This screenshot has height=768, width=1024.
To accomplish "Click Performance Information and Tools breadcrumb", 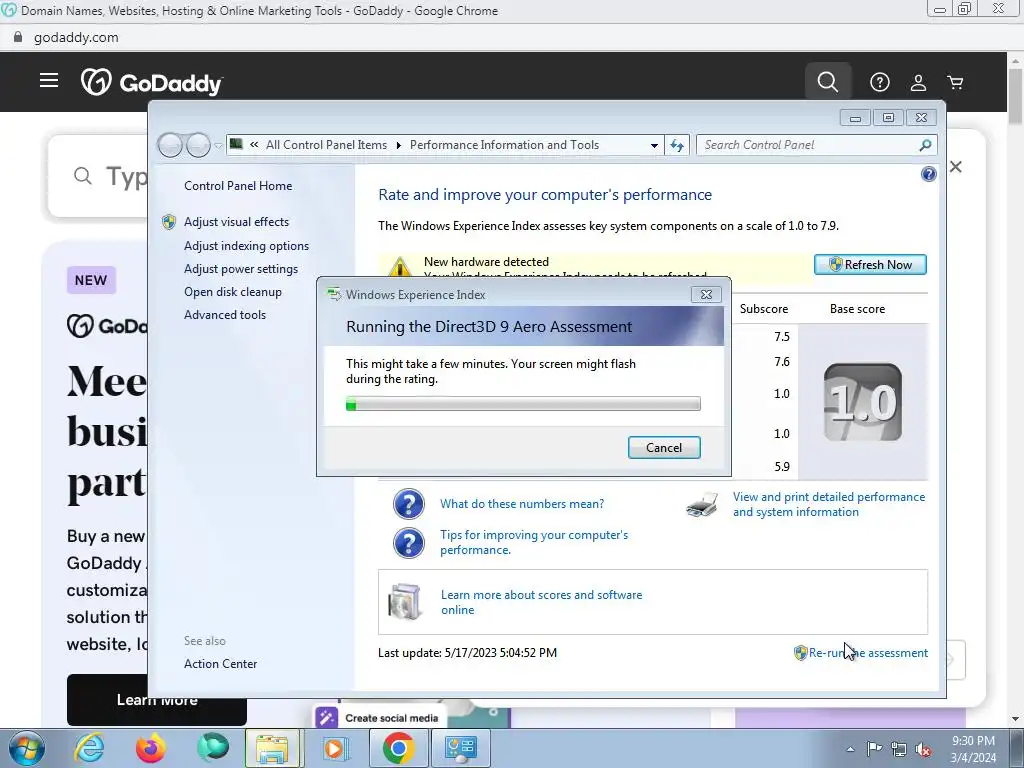I will 504,145.
